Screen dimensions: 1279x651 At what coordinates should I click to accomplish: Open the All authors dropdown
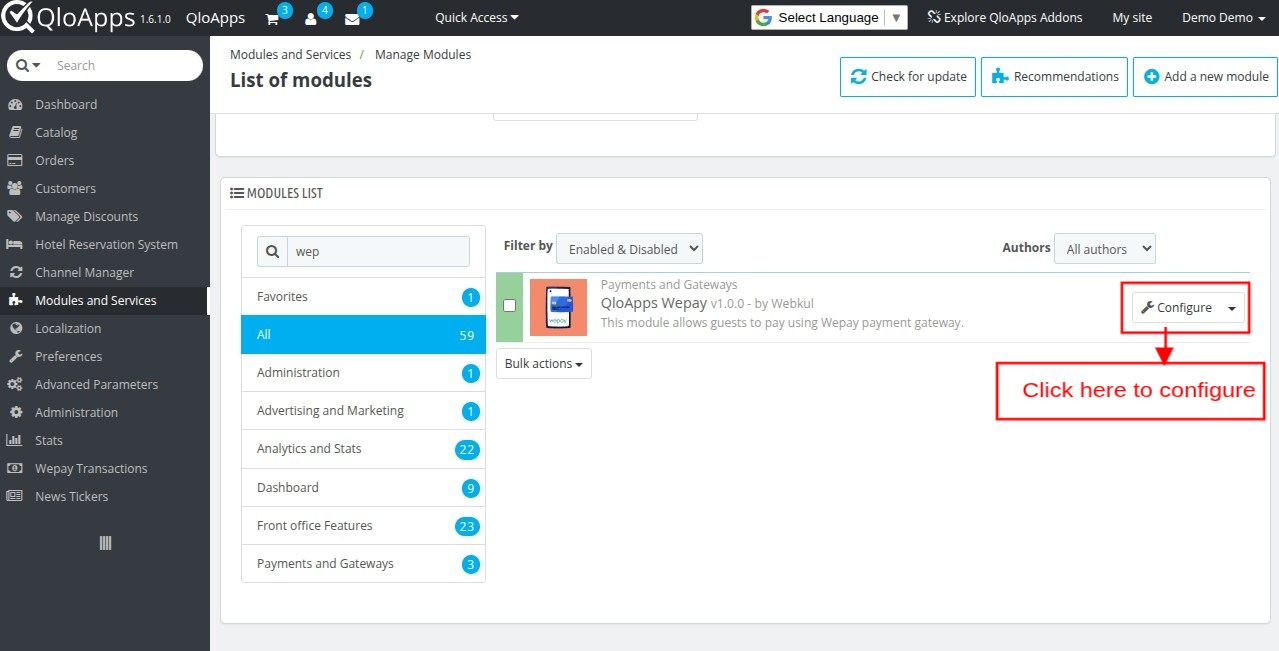tap(1104, 249)
